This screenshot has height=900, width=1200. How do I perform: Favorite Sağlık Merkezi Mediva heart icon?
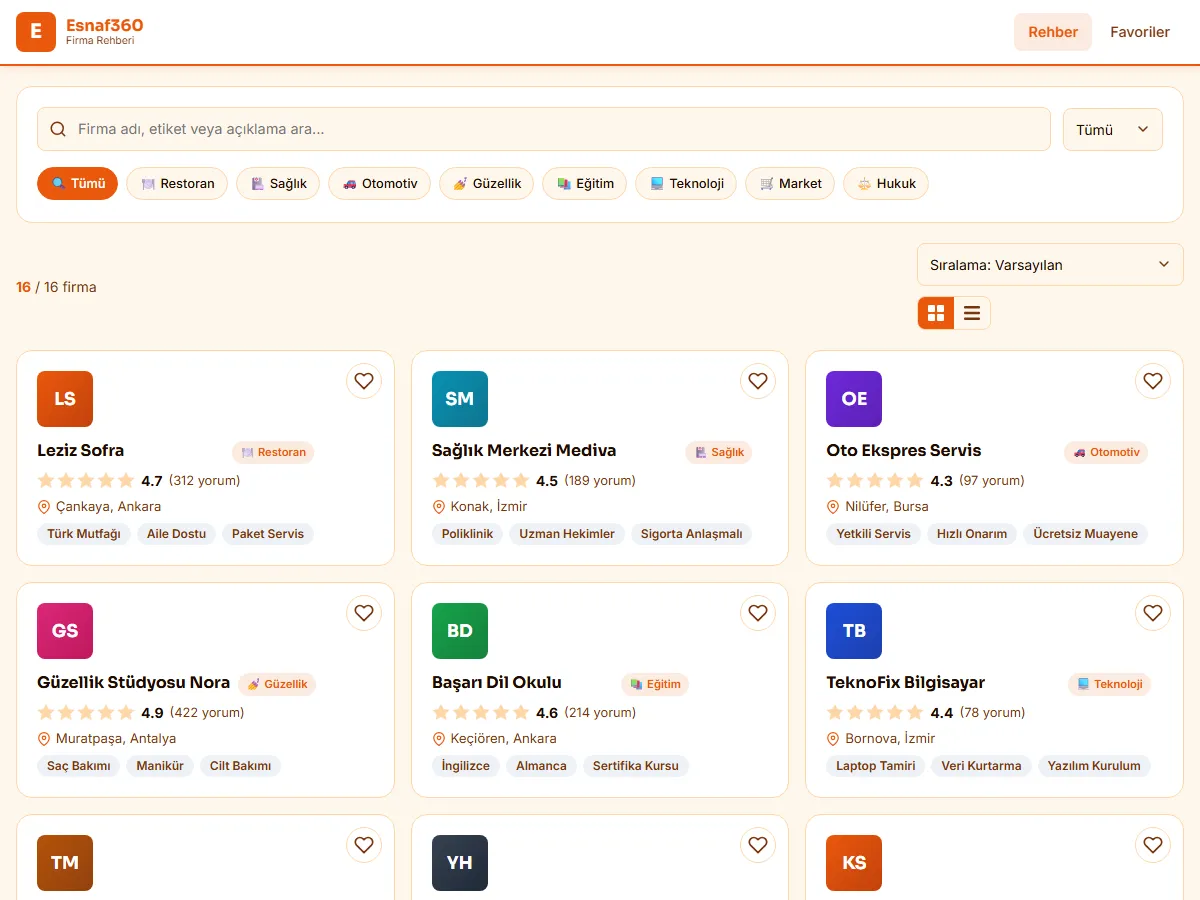coord(758,381)
